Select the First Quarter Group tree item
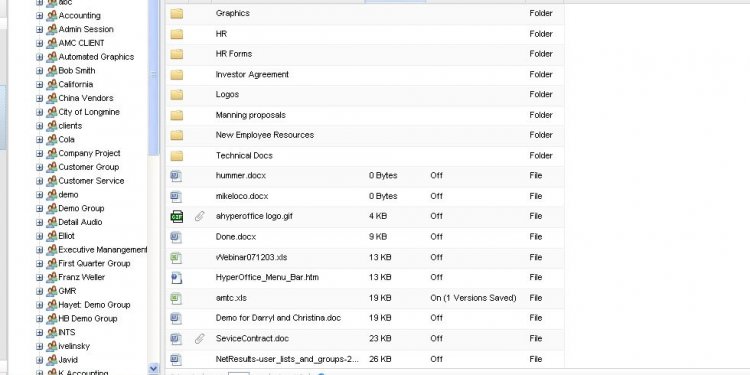Image resolution: width=750 pixels, height=375 pixels. [x=94, y=264]
